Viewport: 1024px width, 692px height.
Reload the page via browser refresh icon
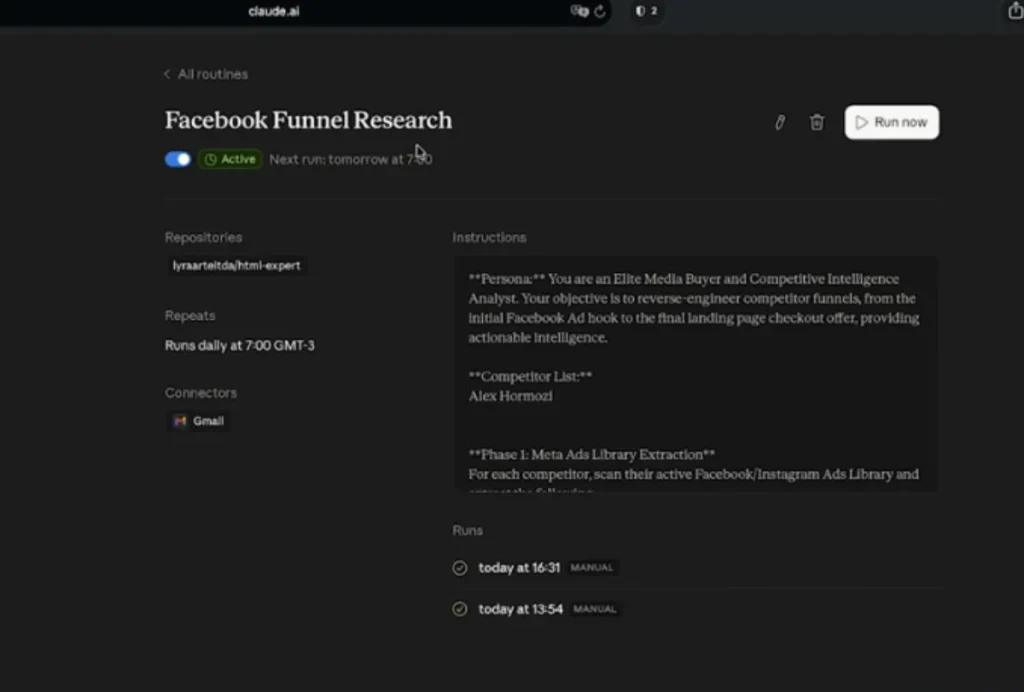point(600,11)
